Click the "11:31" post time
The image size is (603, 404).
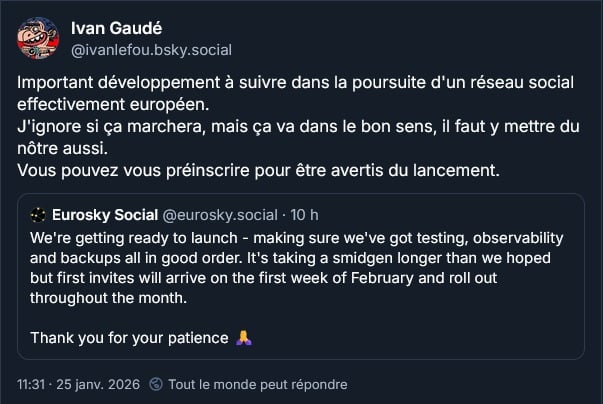32,384
